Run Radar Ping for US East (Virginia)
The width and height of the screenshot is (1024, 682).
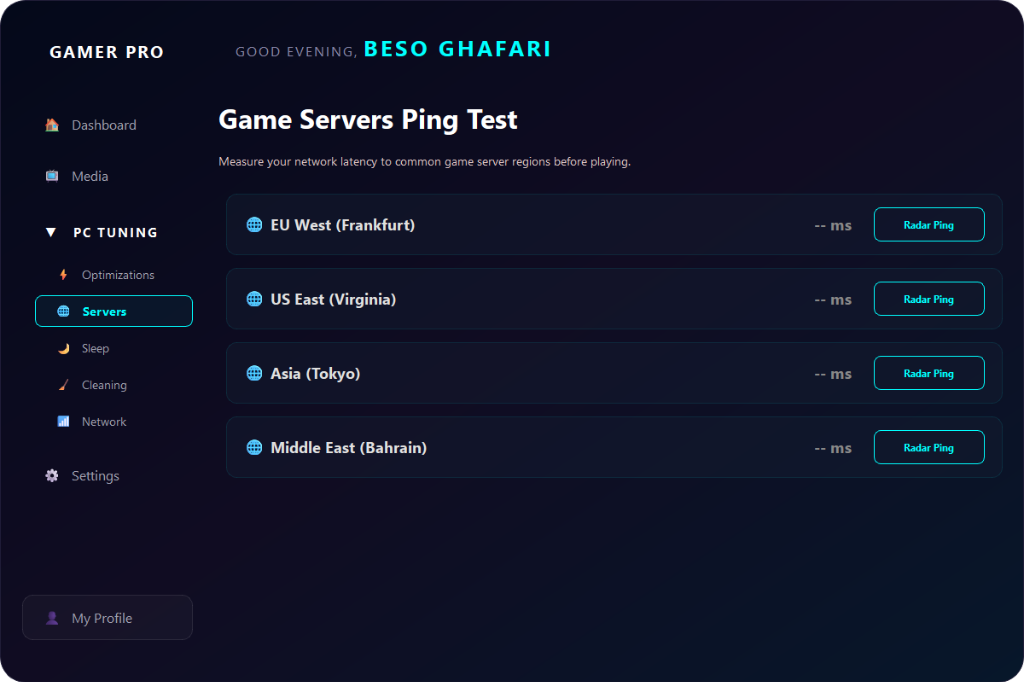tap(928, 299)
